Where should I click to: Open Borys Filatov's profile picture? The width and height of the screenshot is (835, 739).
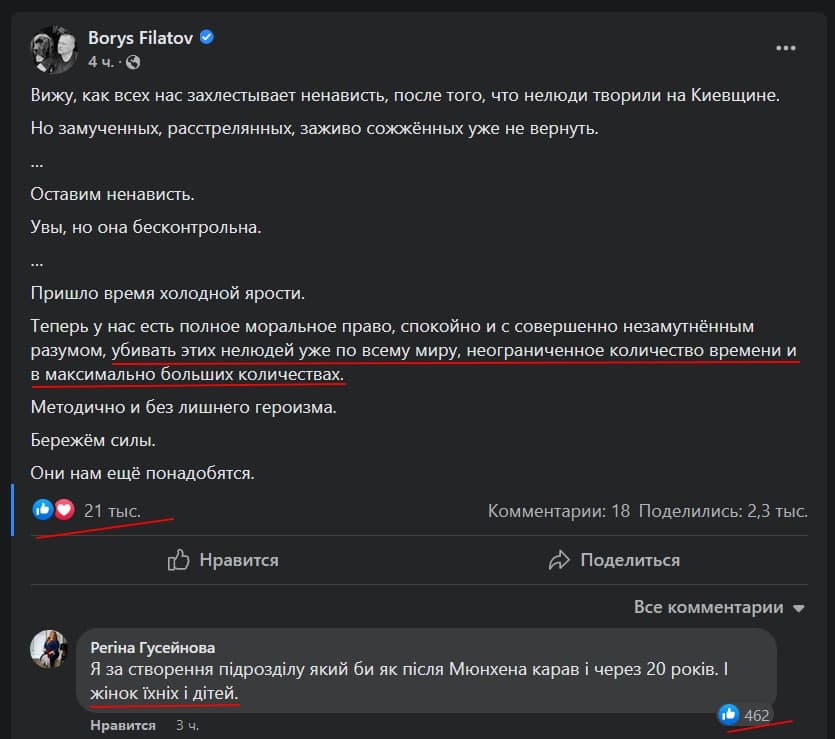click(x=51, y=48)
